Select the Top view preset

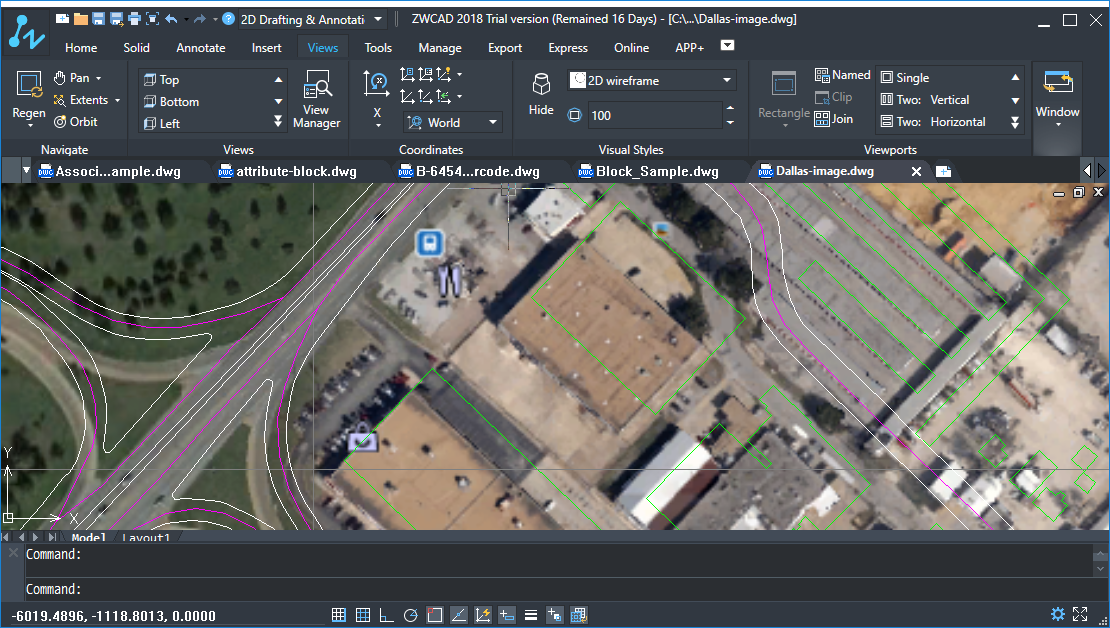coord(170,80)
